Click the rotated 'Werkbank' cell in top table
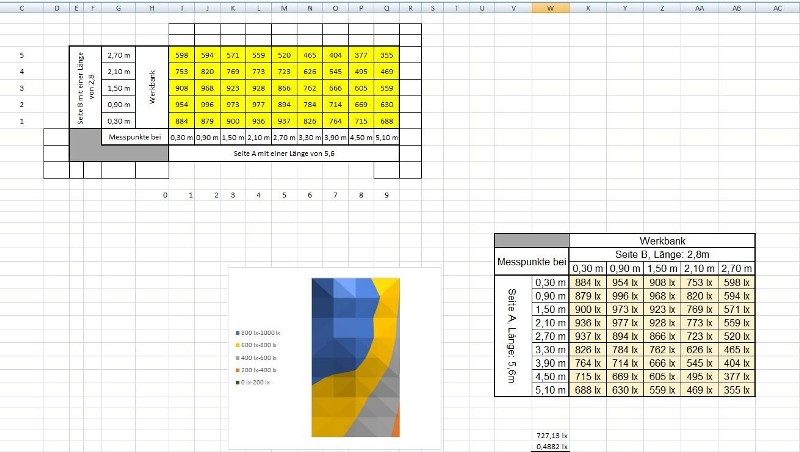This screenshot has width=800, height=452. pyautogui.click(x=152, y=88)
